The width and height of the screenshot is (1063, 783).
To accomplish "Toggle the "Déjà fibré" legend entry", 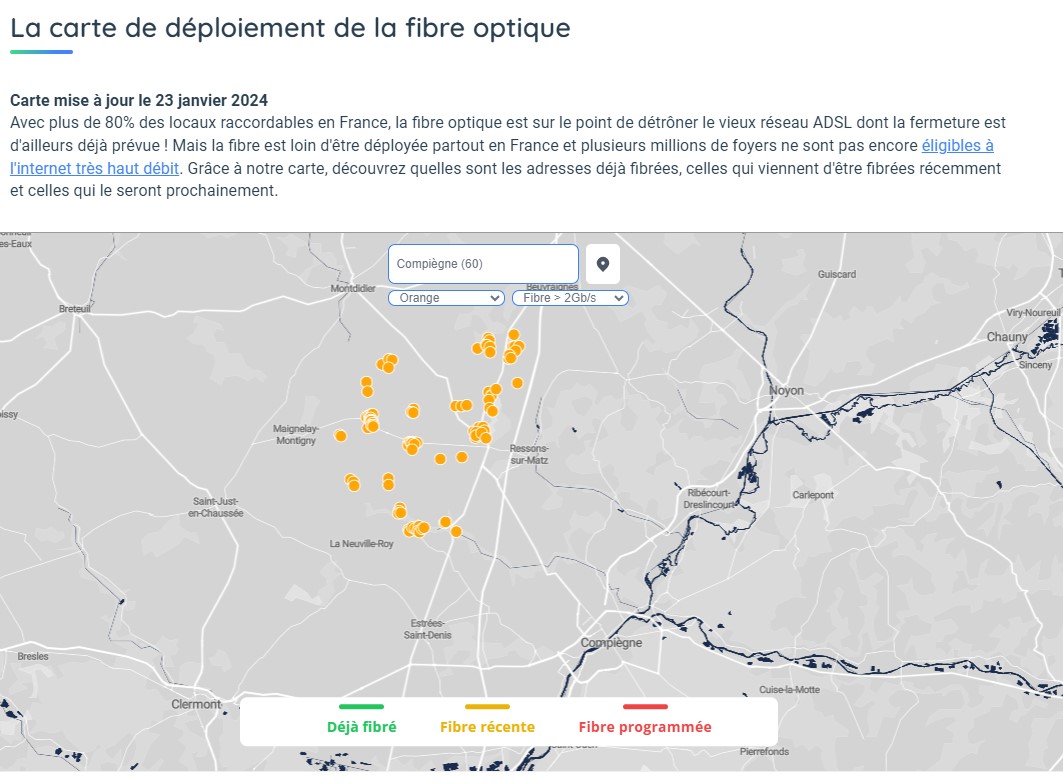I will [x=361, y=727].
